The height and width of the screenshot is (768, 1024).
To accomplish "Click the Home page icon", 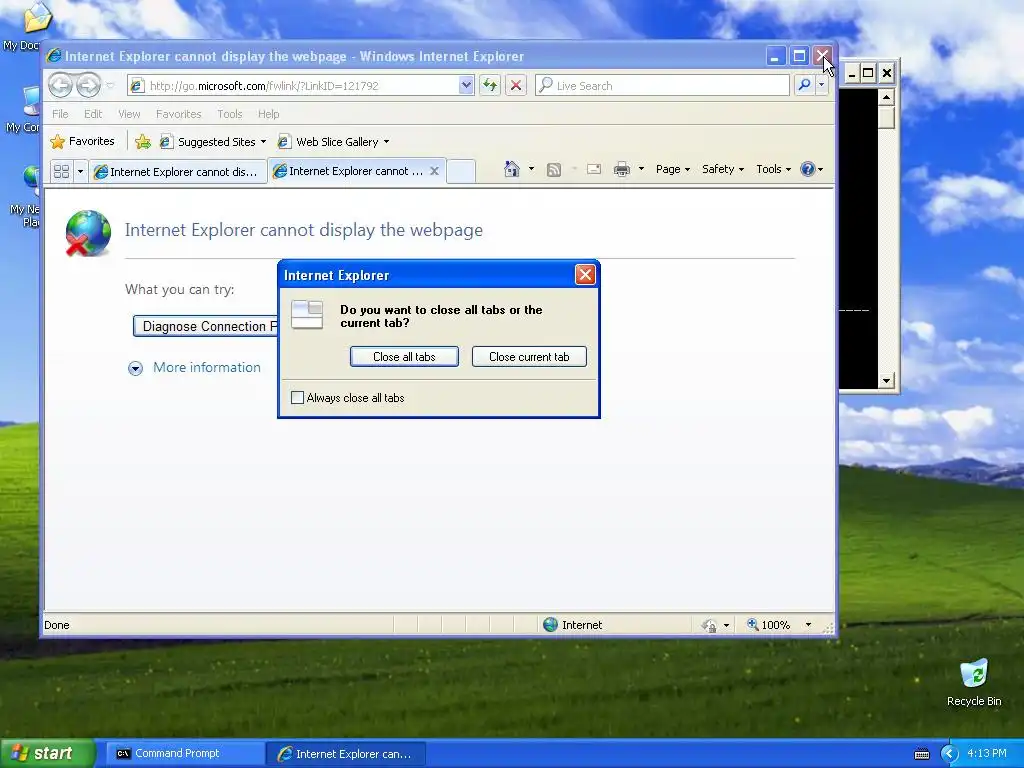I will pos(512,169).
